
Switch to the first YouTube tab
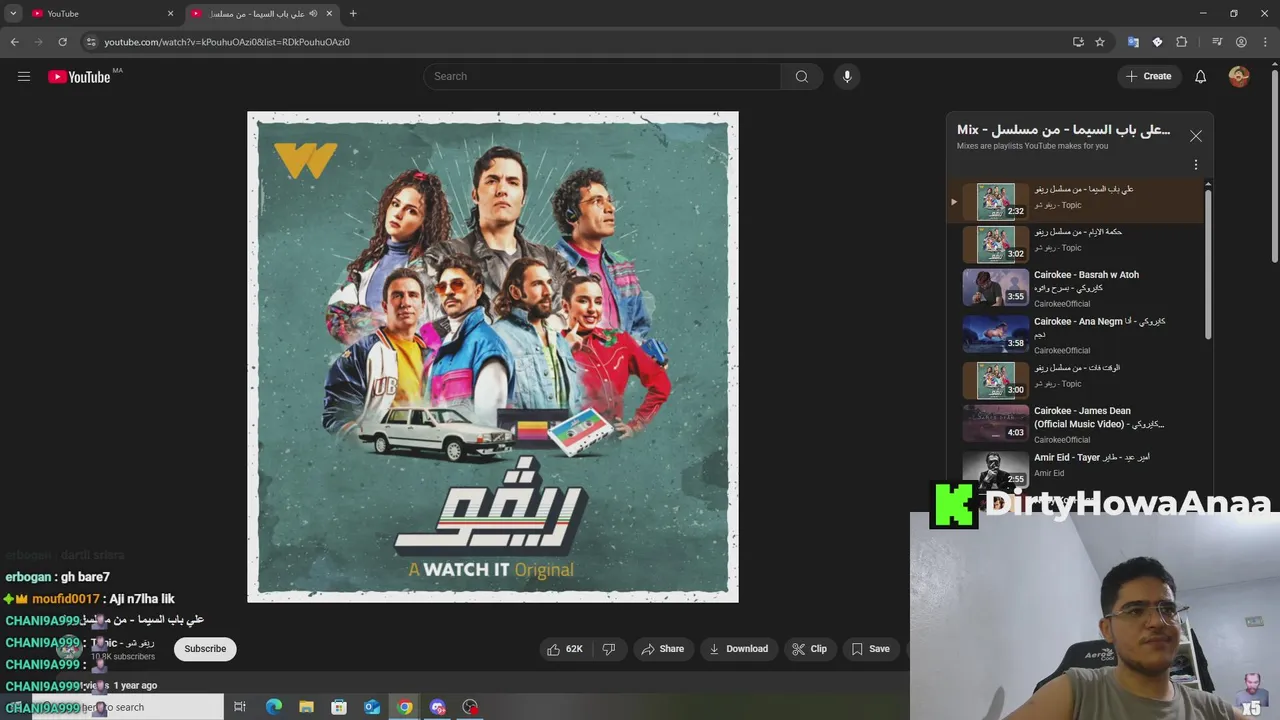(x=101, y=14)
